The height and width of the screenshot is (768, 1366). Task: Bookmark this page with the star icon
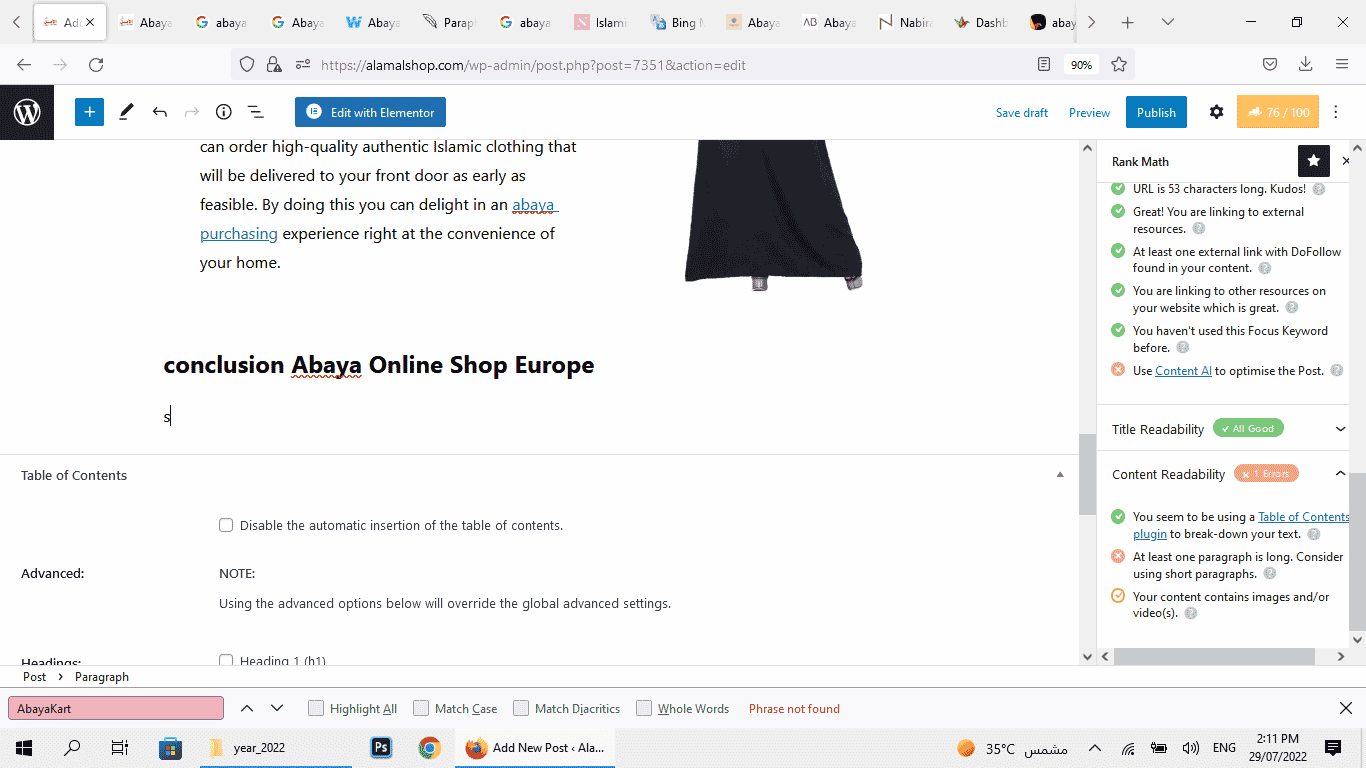coord(1119,65)
